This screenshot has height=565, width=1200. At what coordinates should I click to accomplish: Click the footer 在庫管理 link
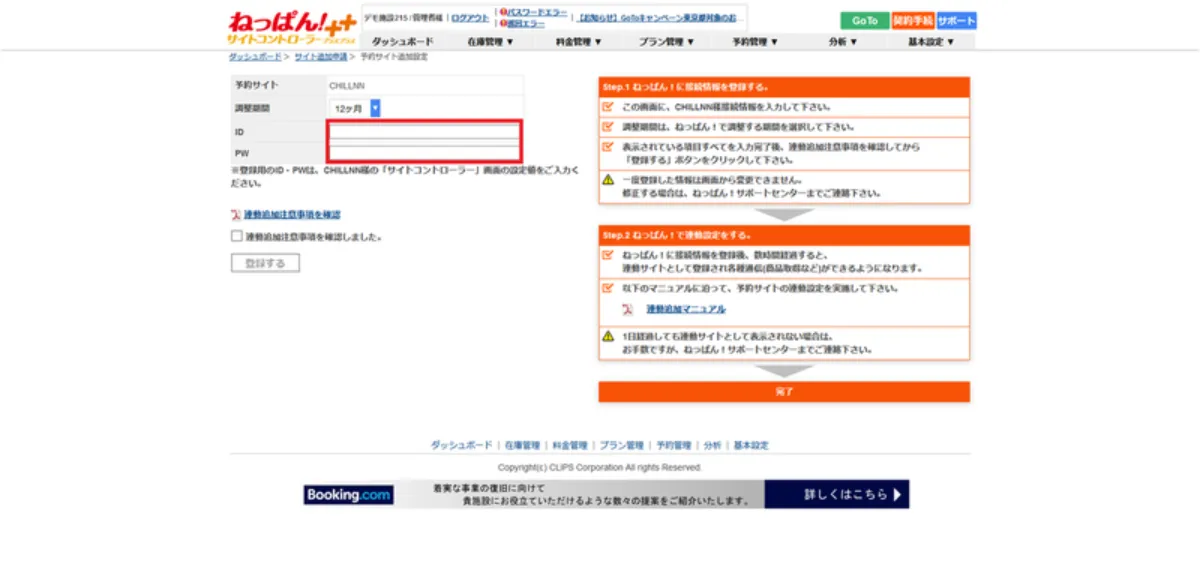tap(522, 445)
